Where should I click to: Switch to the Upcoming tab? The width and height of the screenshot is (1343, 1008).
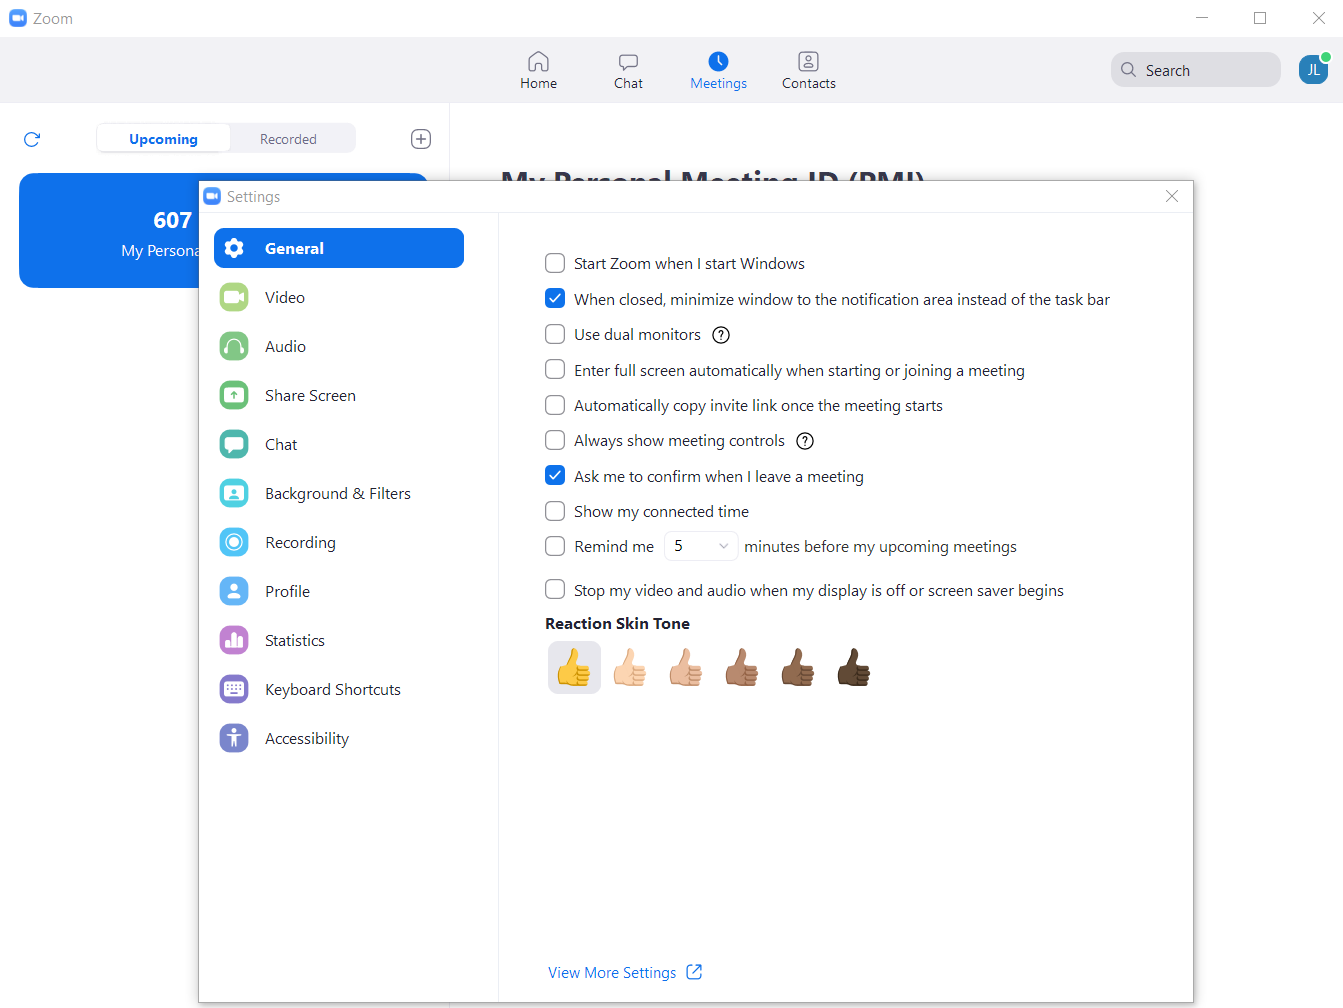coord(163,139)
